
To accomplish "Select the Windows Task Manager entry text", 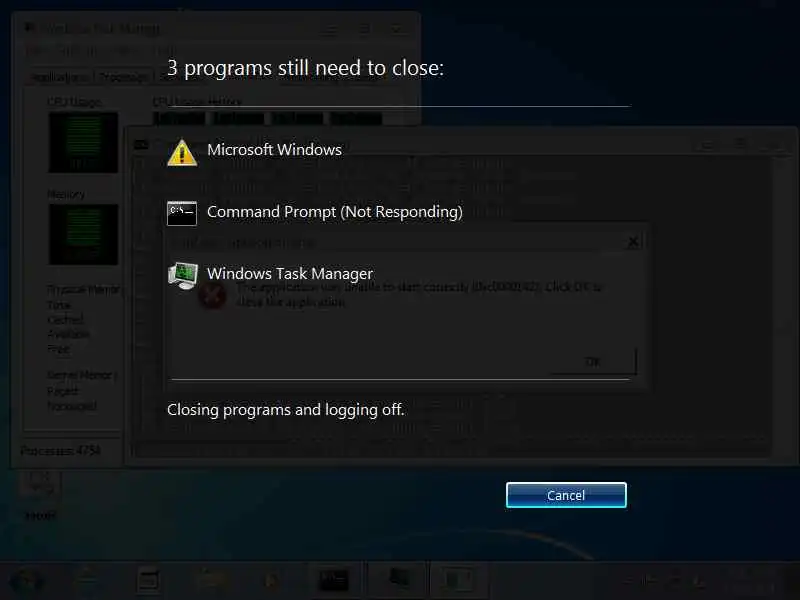I will (290, 274).
